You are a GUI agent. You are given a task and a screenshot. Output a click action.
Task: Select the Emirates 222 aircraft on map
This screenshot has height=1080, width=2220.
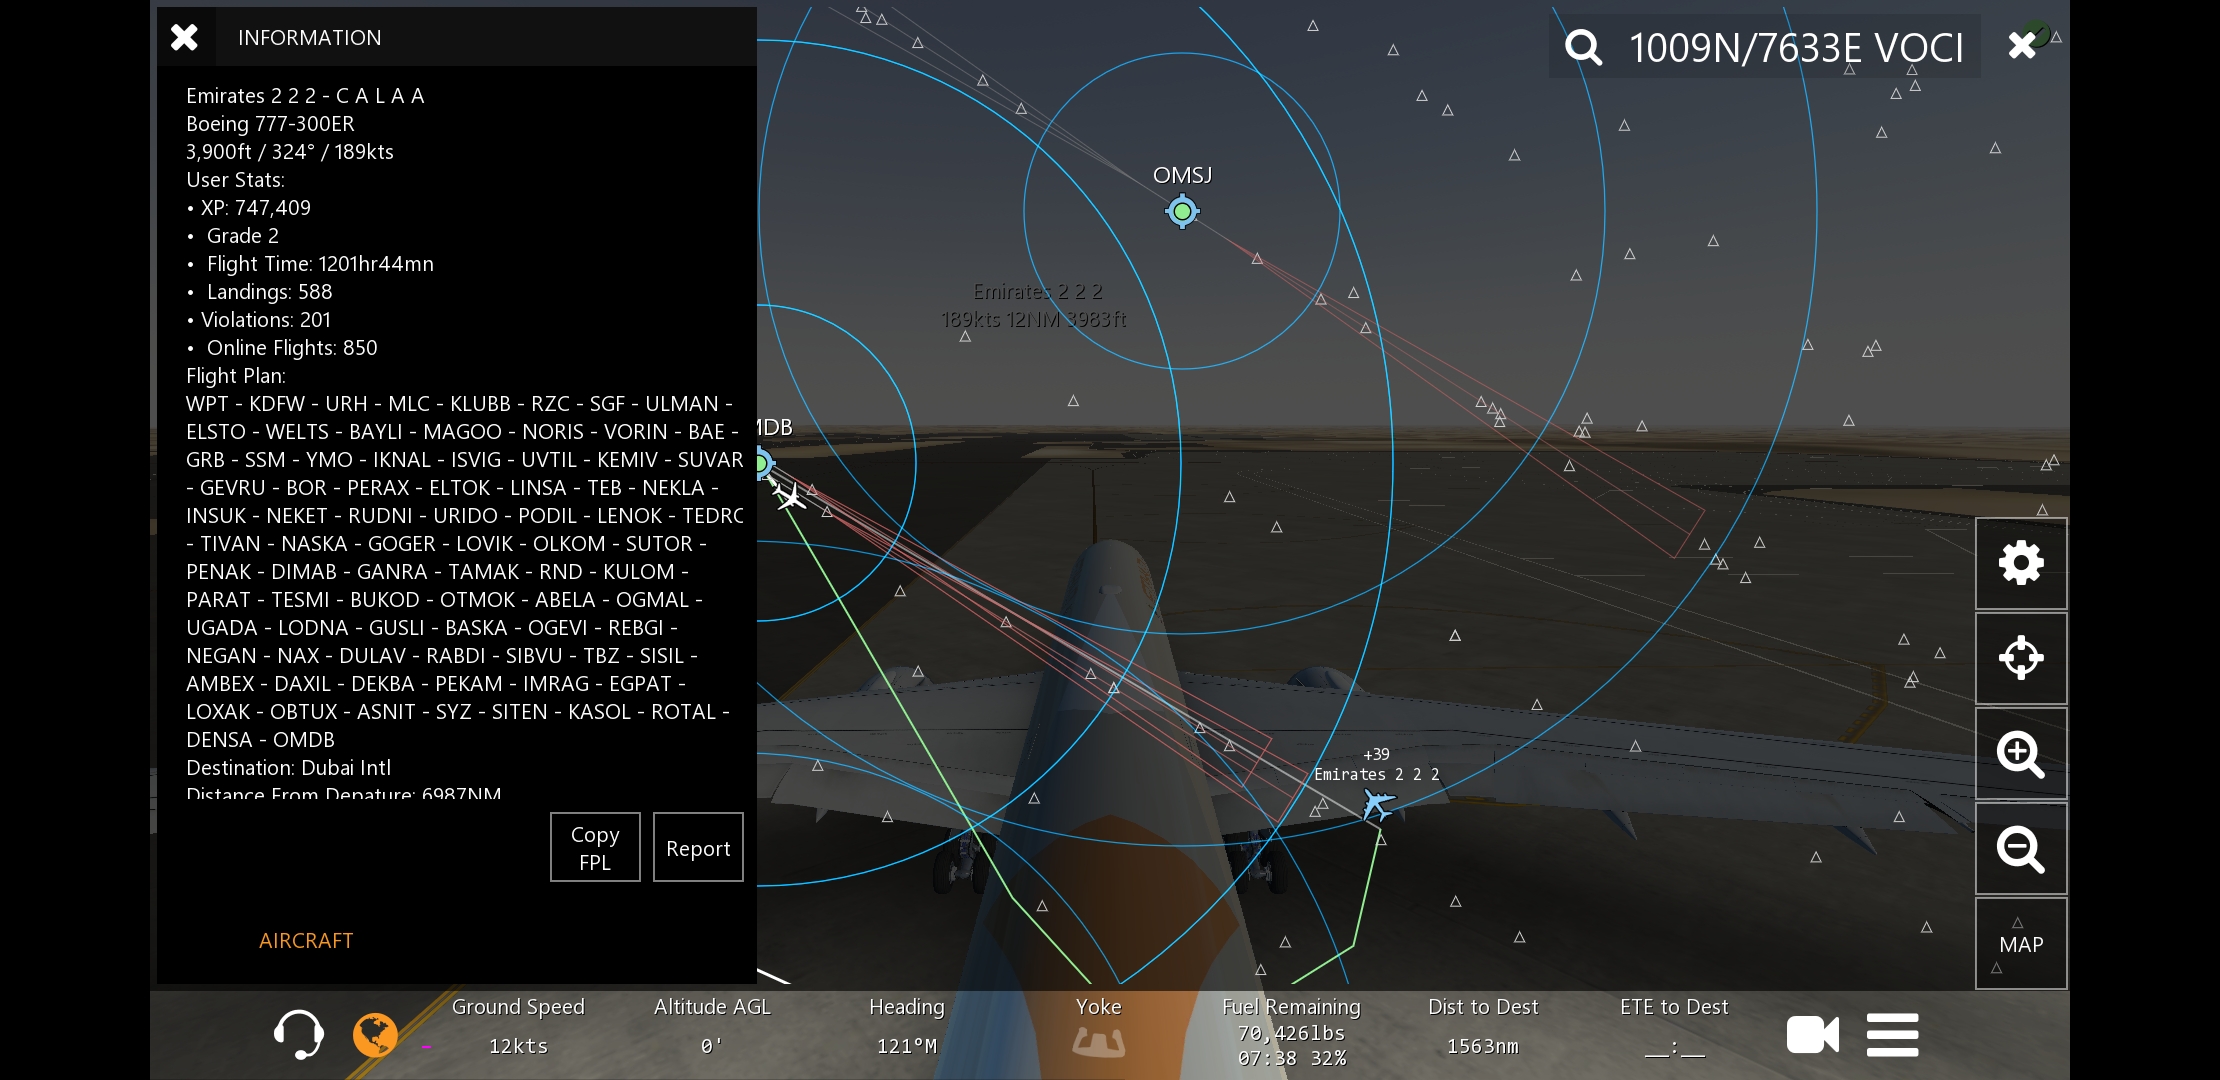coord(1378,804)
